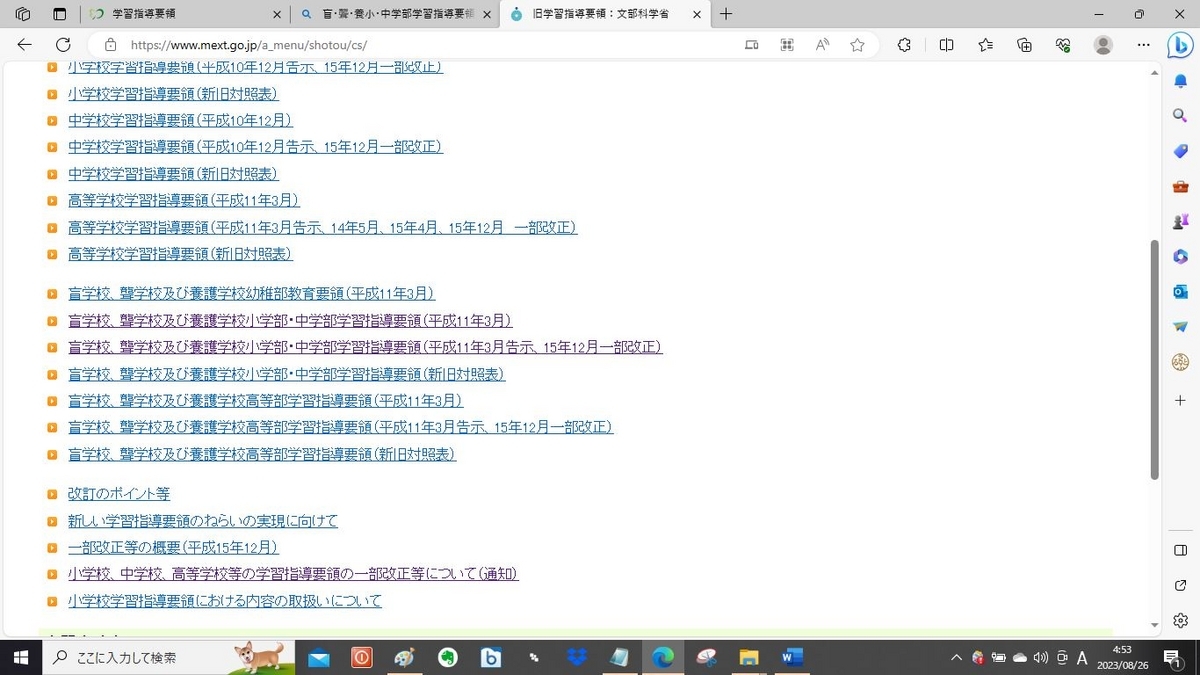
Task: Go back to the previous page
Action: pos(25,45)
